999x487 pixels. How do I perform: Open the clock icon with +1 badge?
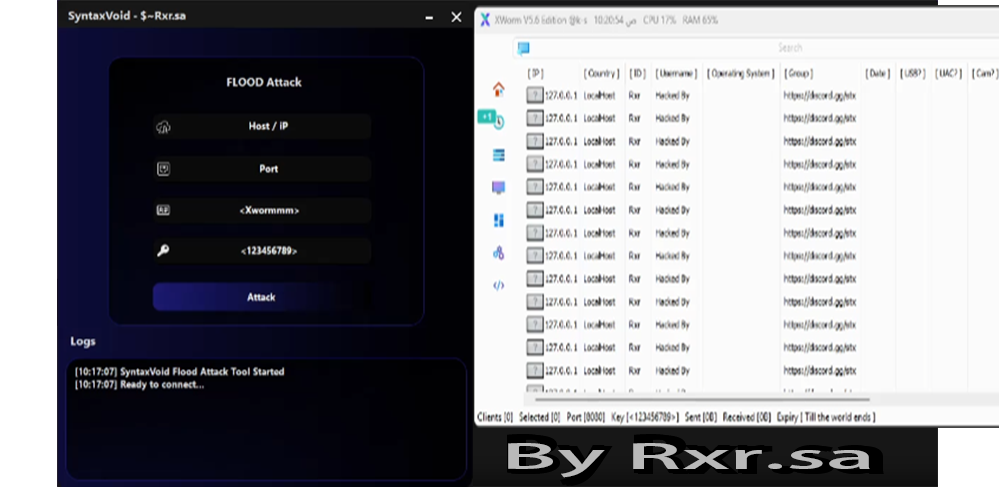tap(497, 121)
